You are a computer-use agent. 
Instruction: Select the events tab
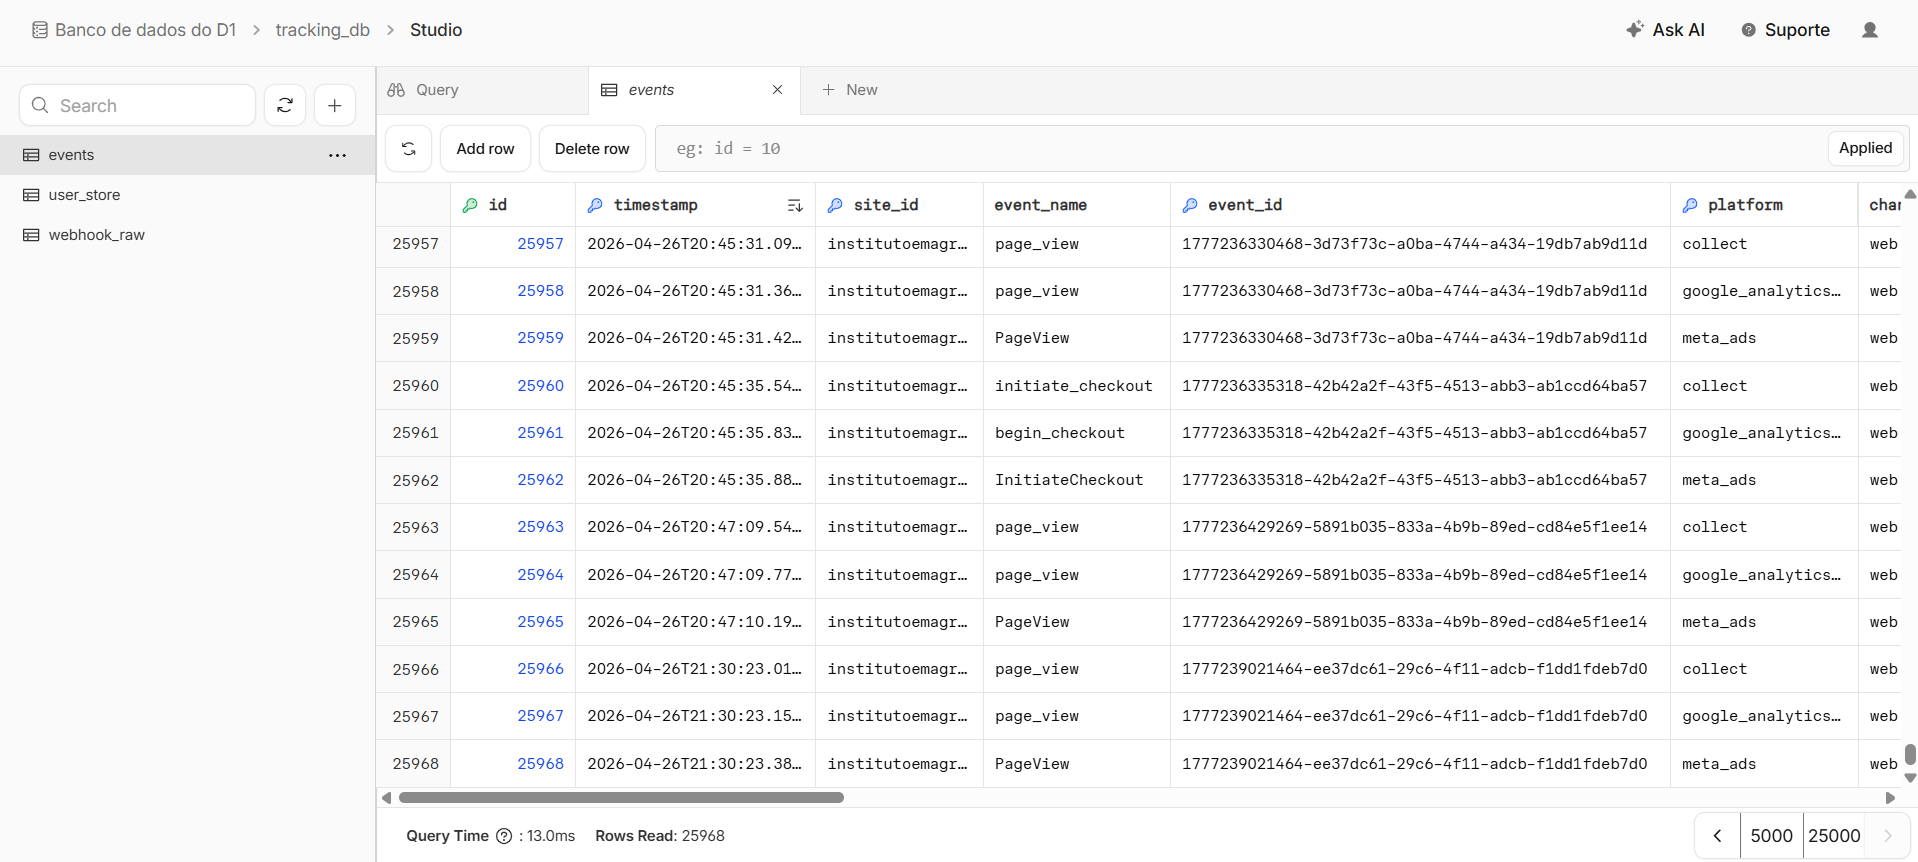pos(694,90)
